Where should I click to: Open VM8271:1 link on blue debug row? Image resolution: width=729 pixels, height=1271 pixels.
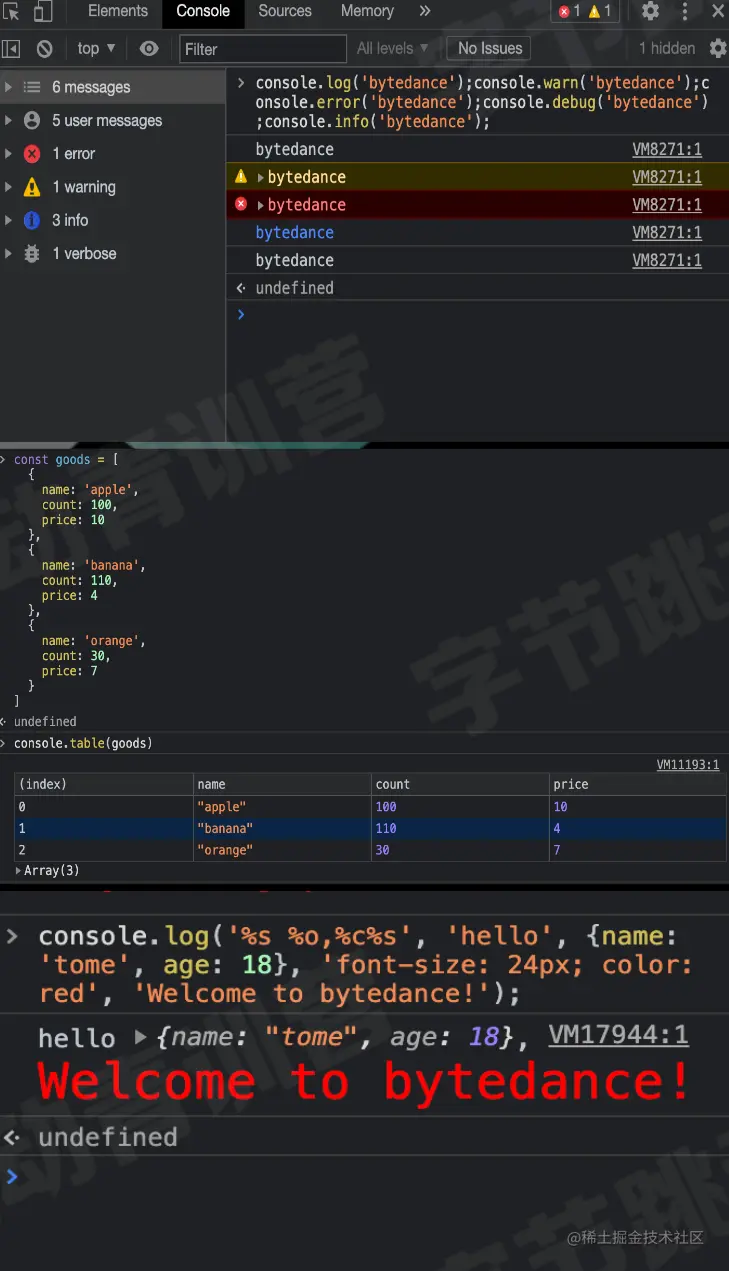pos(667,232)
